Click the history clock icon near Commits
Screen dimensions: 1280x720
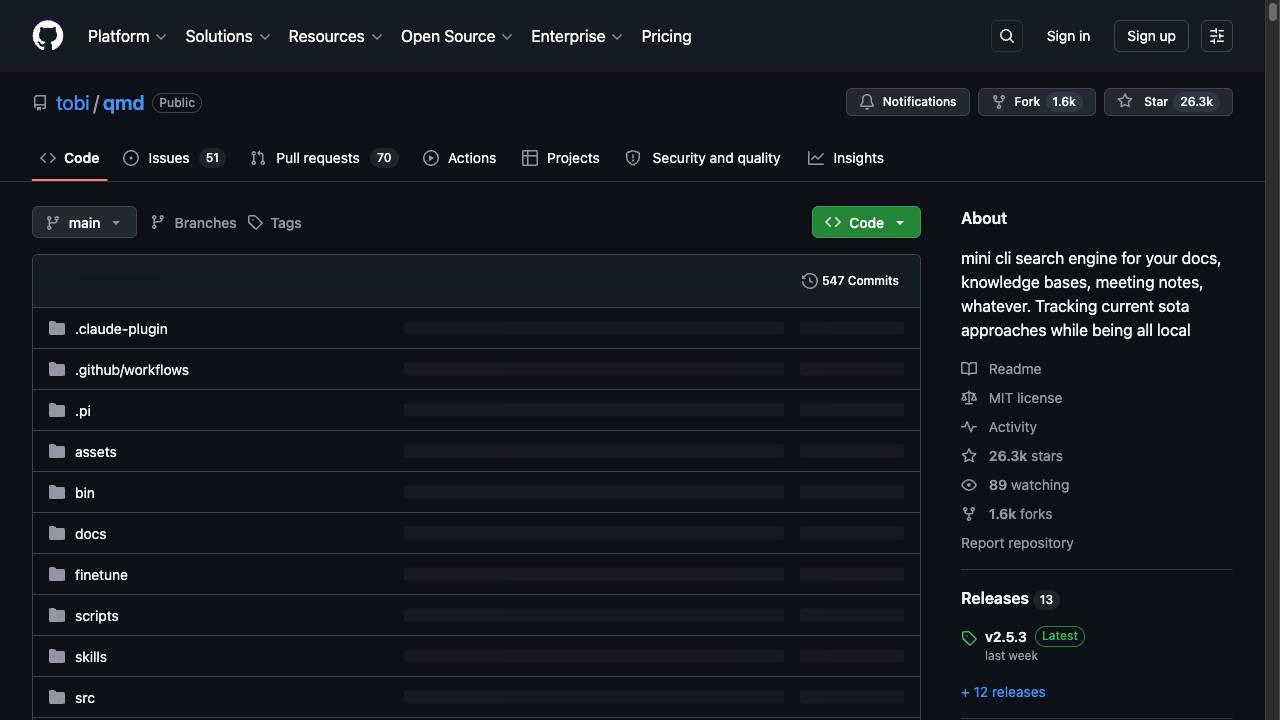(810, 281)
